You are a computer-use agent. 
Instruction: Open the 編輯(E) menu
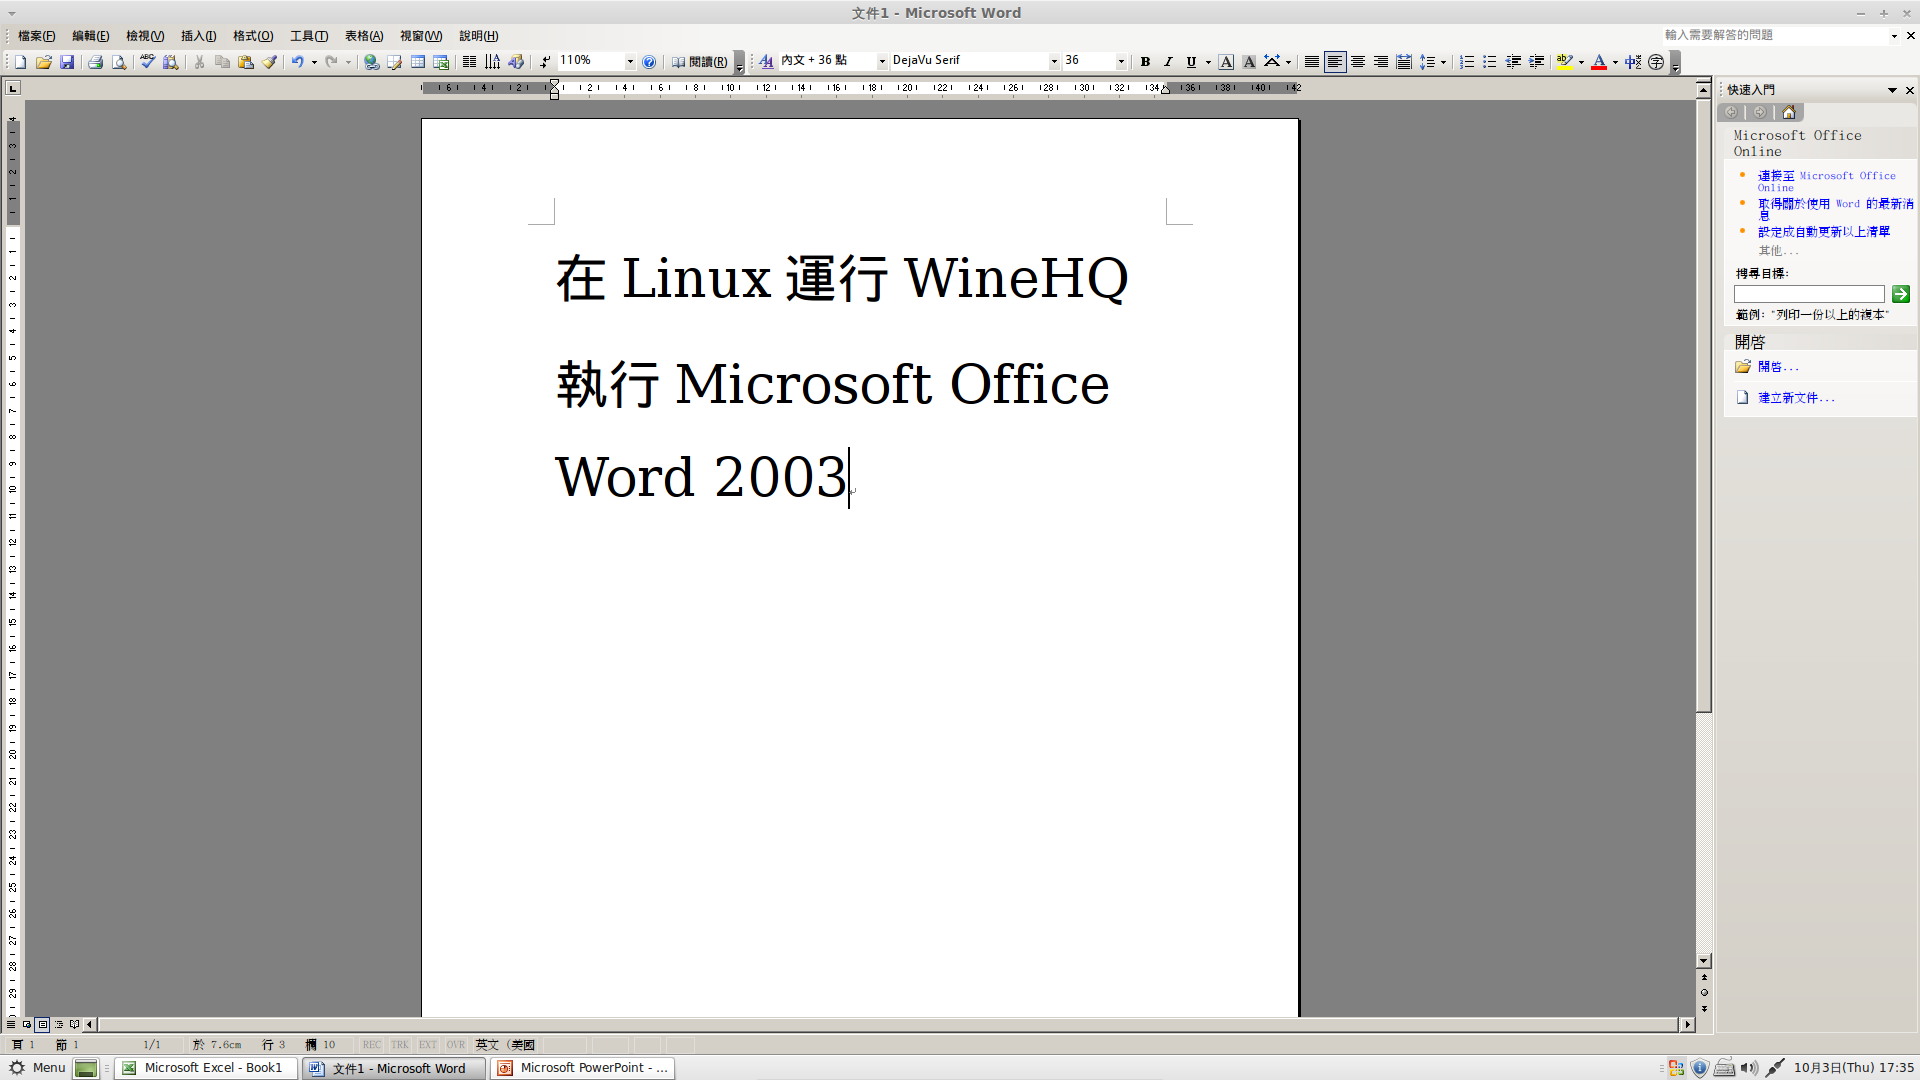click(x=90, y=36)
